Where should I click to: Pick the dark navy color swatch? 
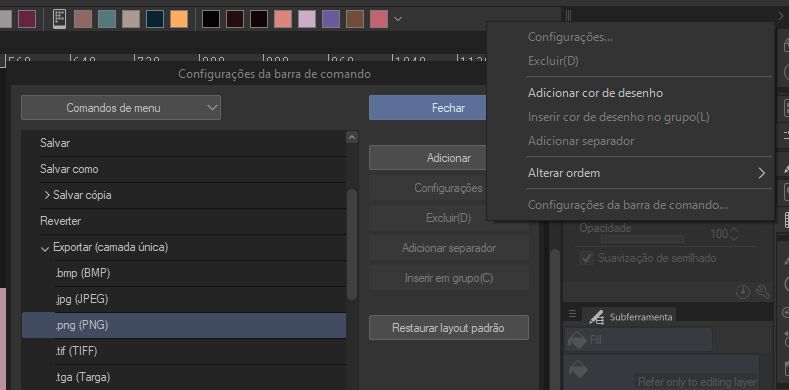point(155,19)
